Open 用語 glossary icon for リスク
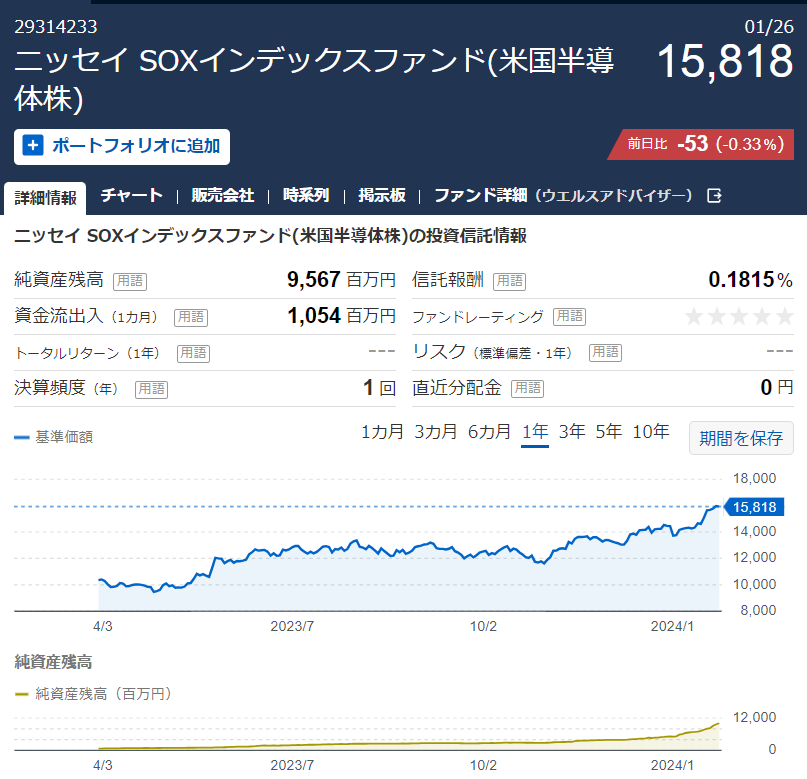Screen dimensions: 807x779 (606, 352)
